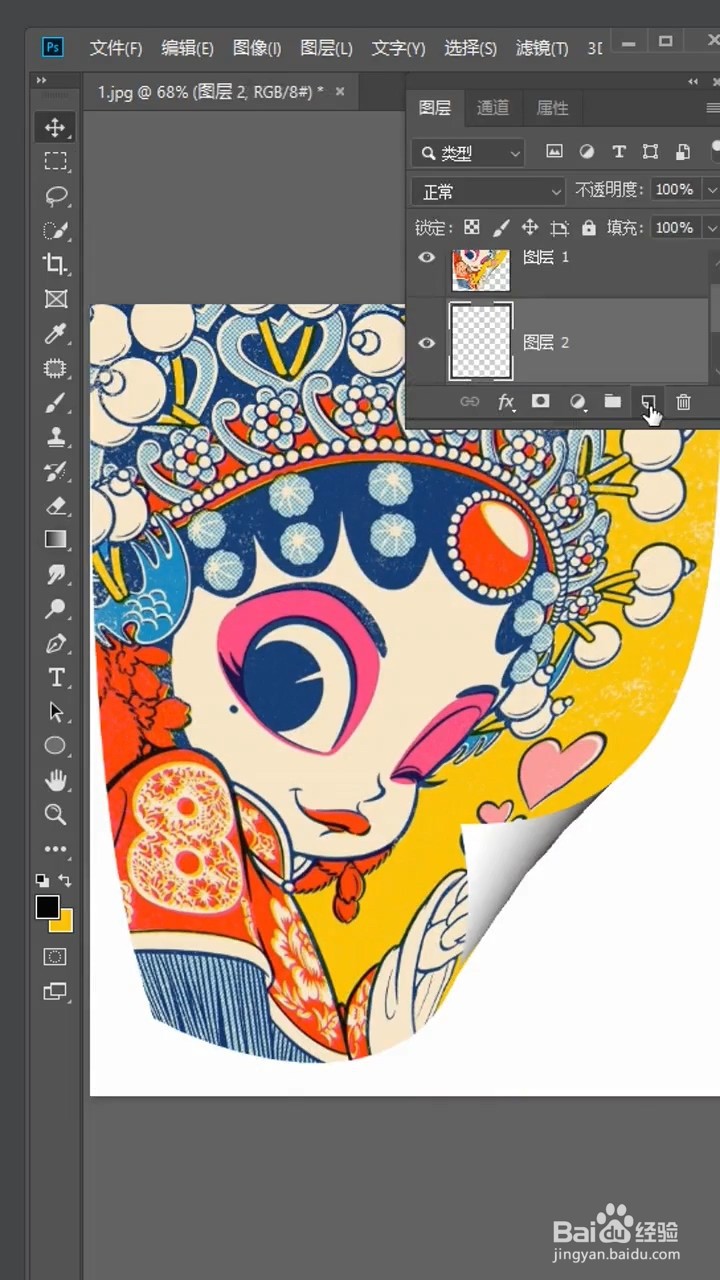The height and width of the screenshot is (1280, 720).
Task: Select the Zoom tool
Action: pyautogui.click(x=55, y=814)
